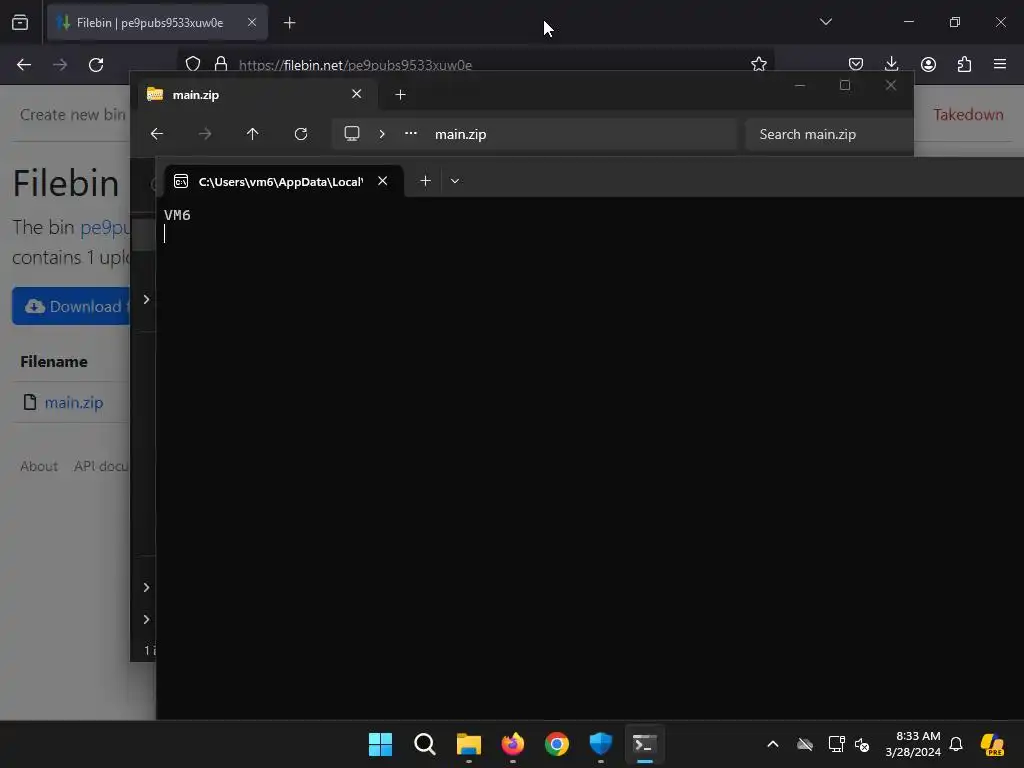Go forward in Firefox
Viewport: 1024px width, 768px height.
pyautogui.click(x=60, y=65)
